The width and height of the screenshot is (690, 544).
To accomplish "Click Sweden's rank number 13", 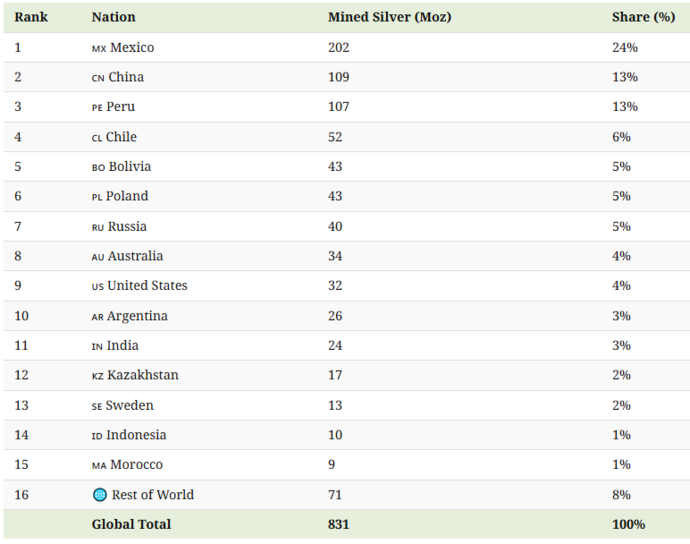I will [22, 405].
